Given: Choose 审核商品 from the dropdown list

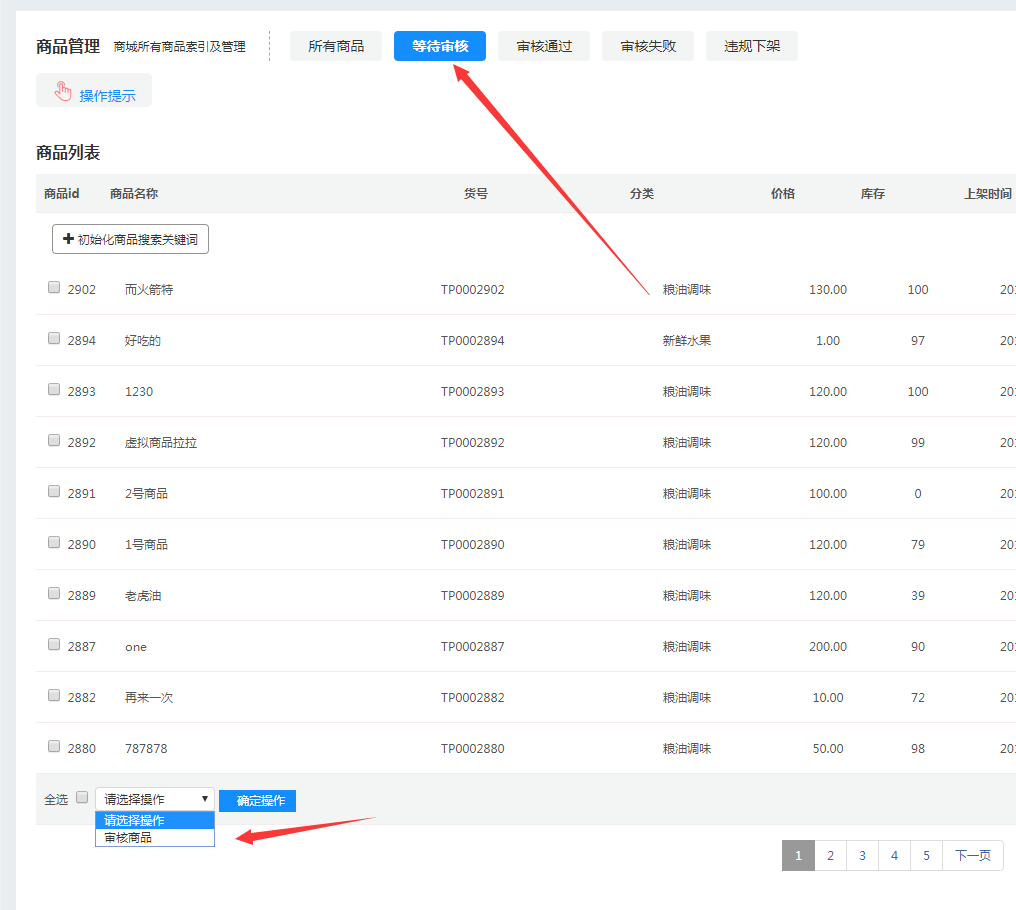Looking at the screenshot, I should pyautogui.click(x=154, y=838).
